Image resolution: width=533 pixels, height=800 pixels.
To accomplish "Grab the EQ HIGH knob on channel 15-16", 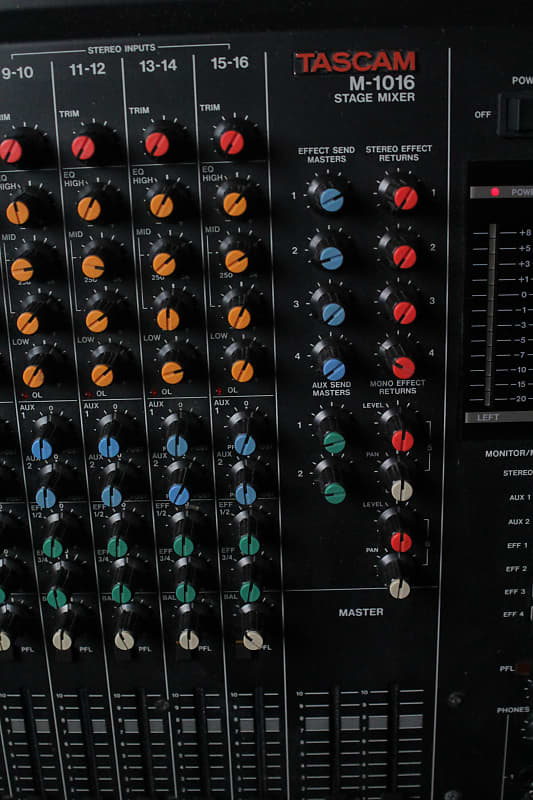I will click(235, 204).
